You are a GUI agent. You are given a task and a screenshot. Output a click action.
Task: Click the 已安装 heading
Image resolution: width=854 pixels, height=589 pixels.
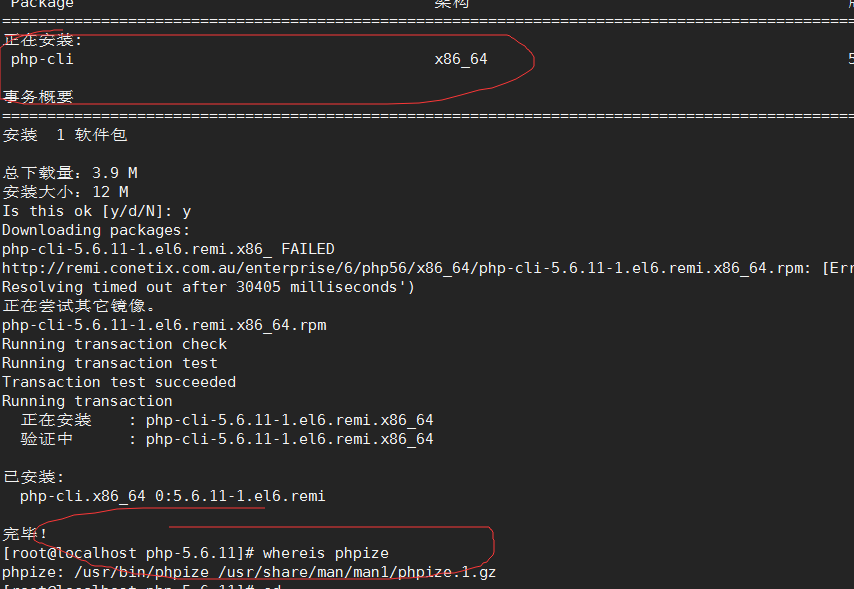(34, 477)
